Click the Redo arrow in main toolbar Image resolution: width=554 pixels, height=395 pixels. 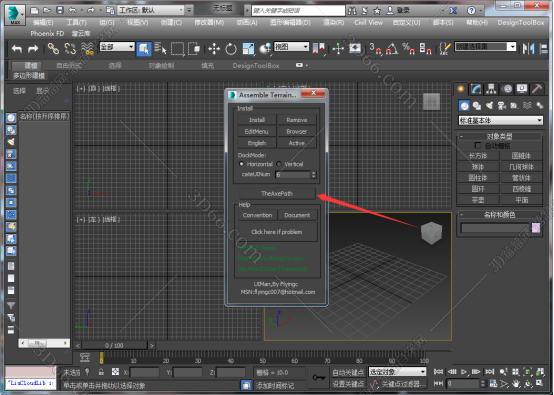(33, 48)
